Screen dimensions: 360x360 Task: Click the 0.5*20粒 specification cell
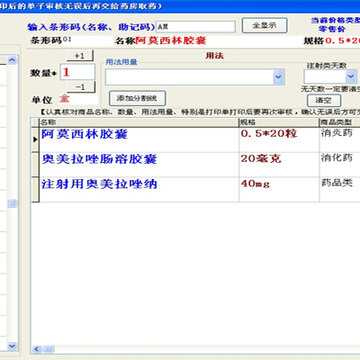click(279, 140)
